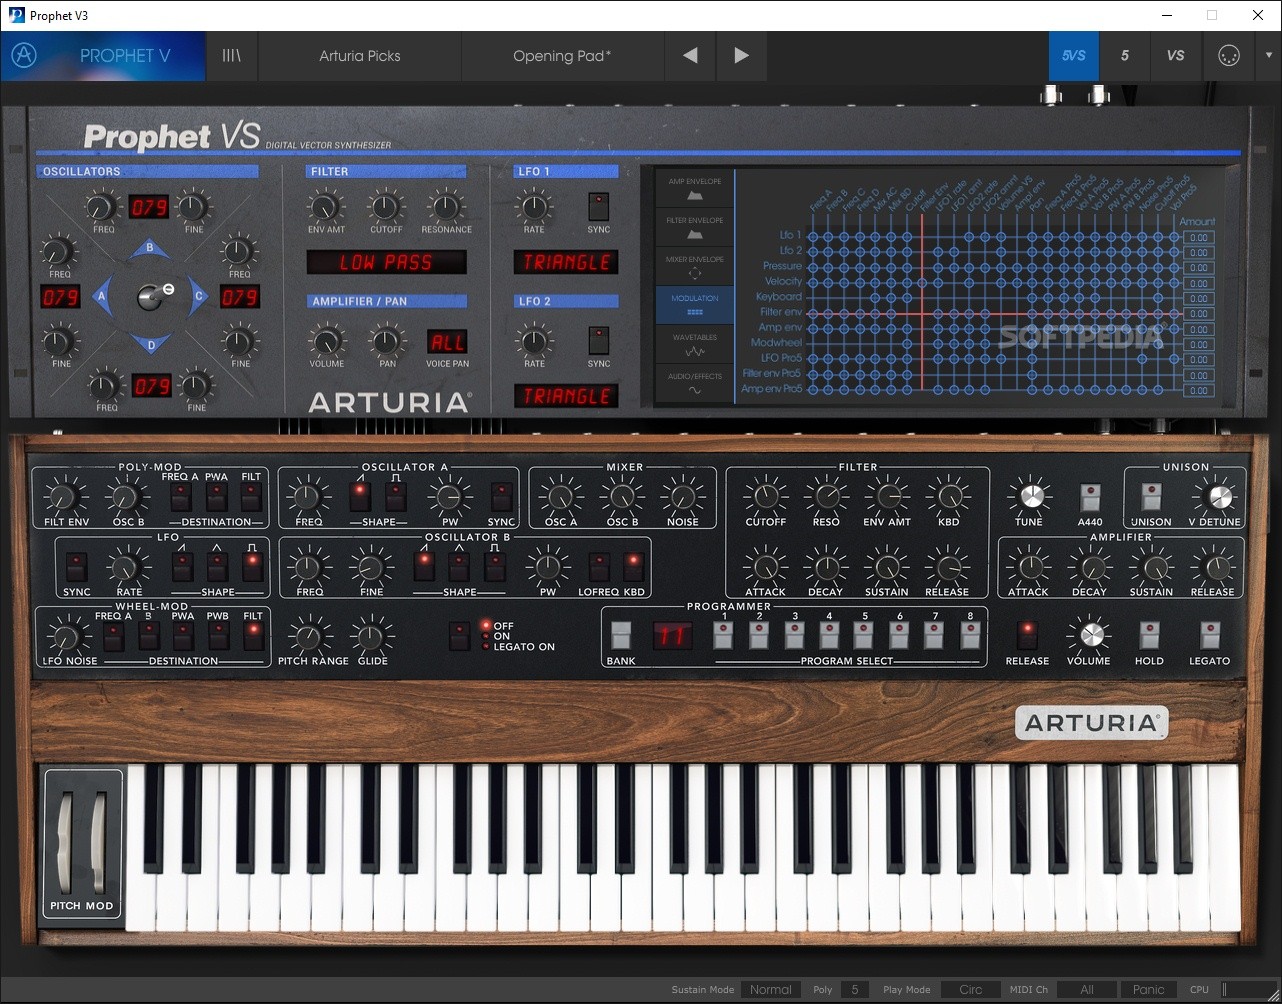Click the Bank button in Programmer
The height and width of the screenshot is (1004, 1282).
pyautogui.click(x=621, y=636)
